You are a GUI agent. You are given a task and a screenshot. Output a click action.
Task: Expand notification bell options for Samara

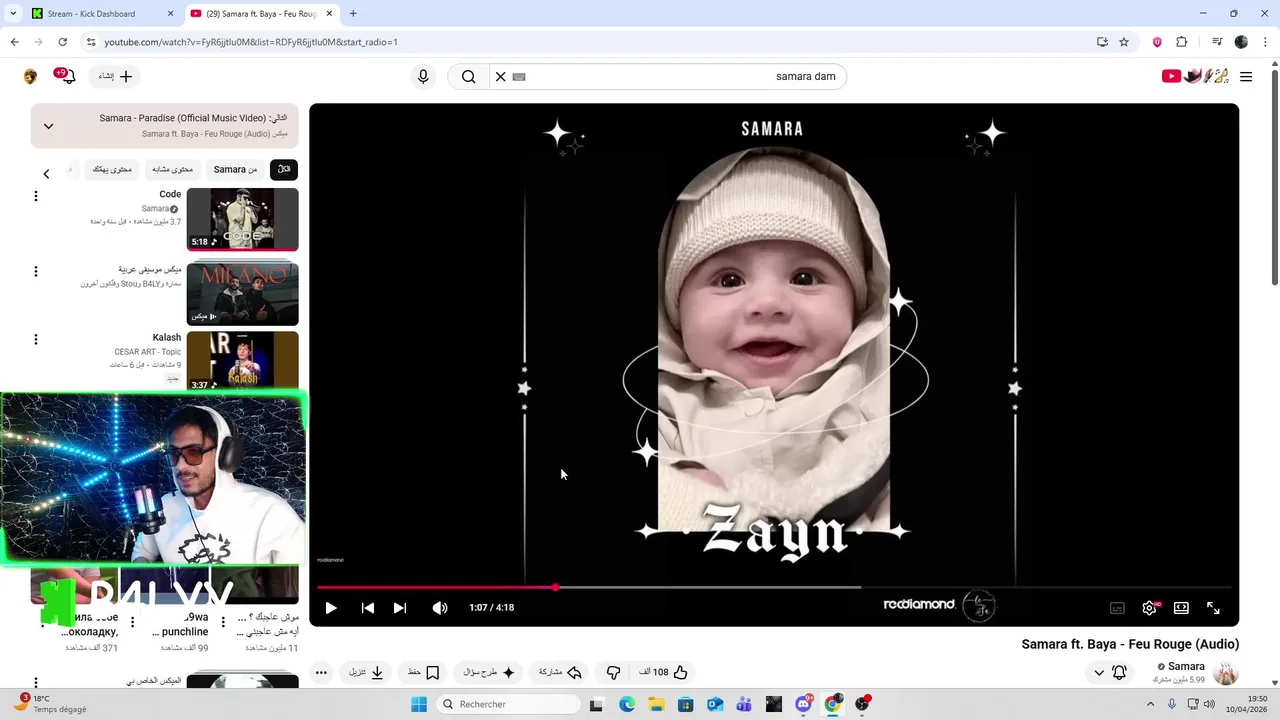point(1110,673)
